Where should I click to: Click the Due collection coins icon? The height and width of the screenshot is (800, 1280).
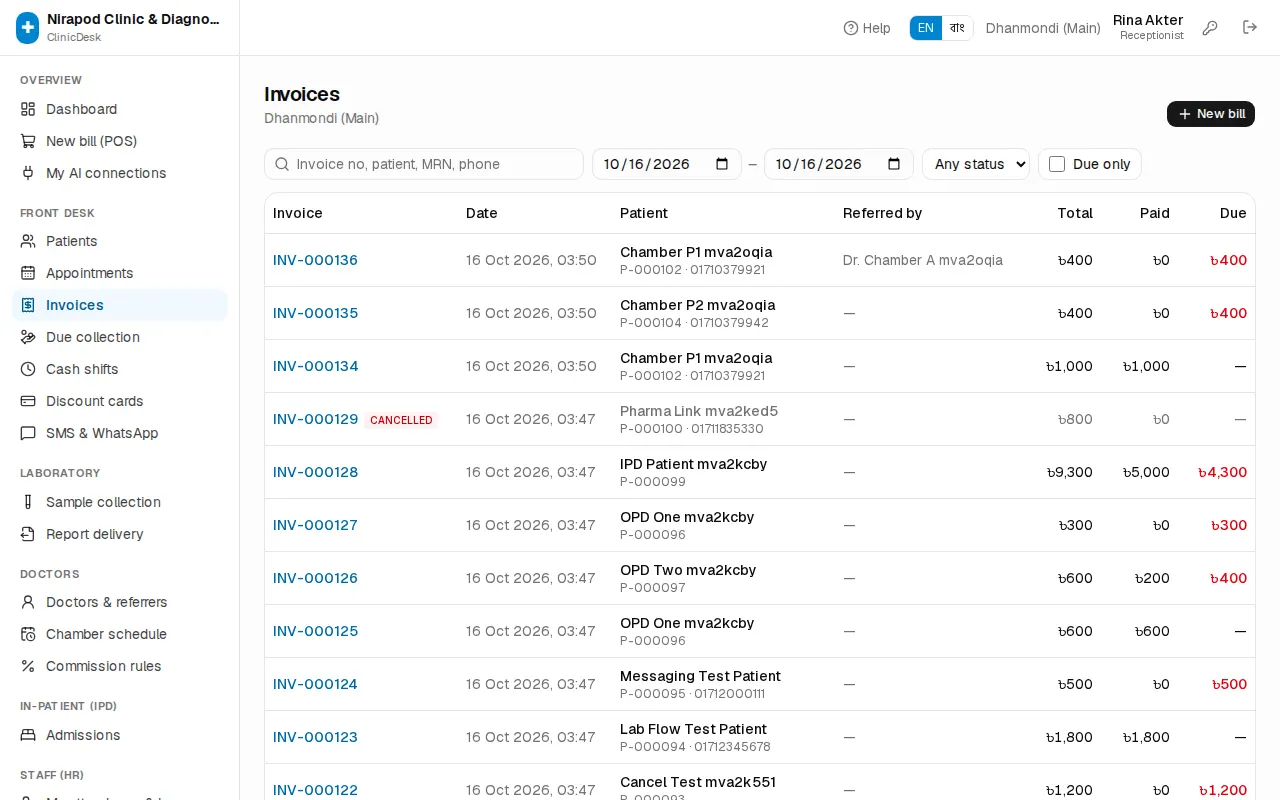point(28,337)
